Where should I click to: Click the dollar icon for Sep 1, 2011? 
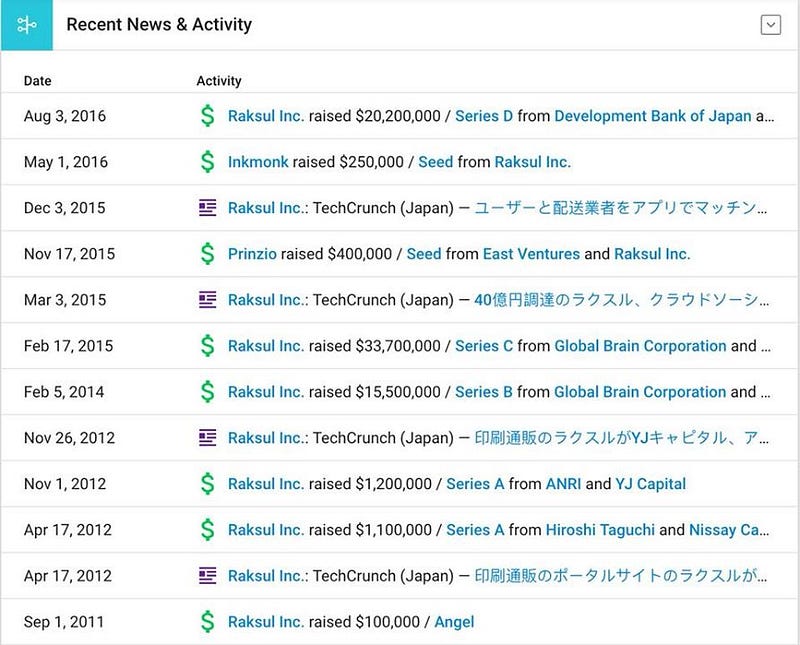tap(207, 622)
